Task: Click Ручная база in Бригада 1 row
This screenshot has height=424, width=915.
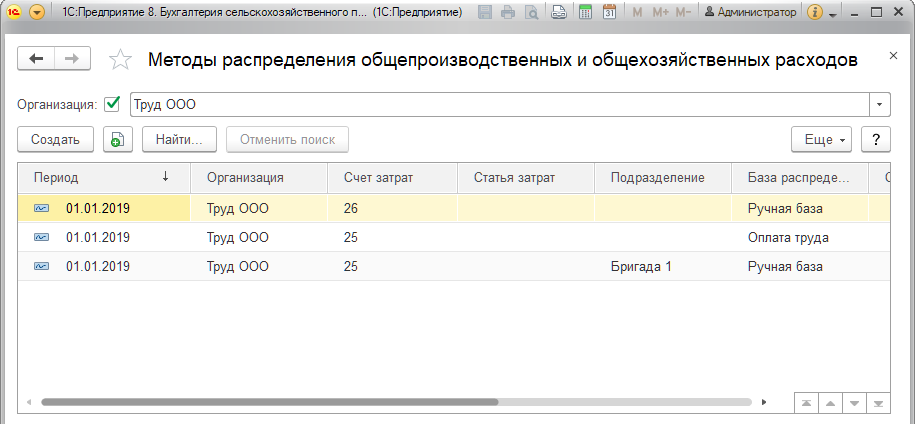Action: tap(785, 267)
